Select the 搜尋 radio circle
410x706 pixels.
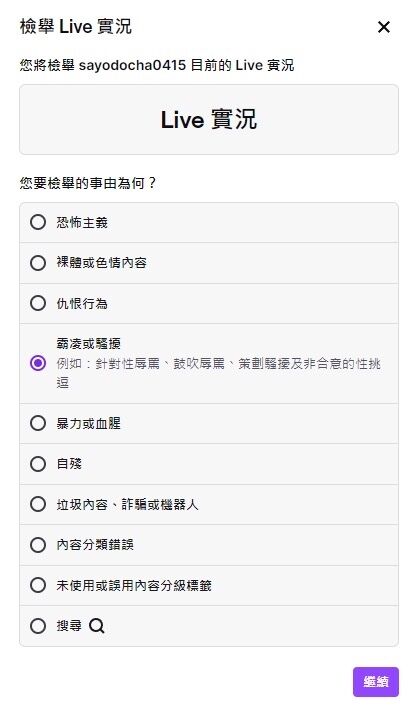tap(38, 626)
